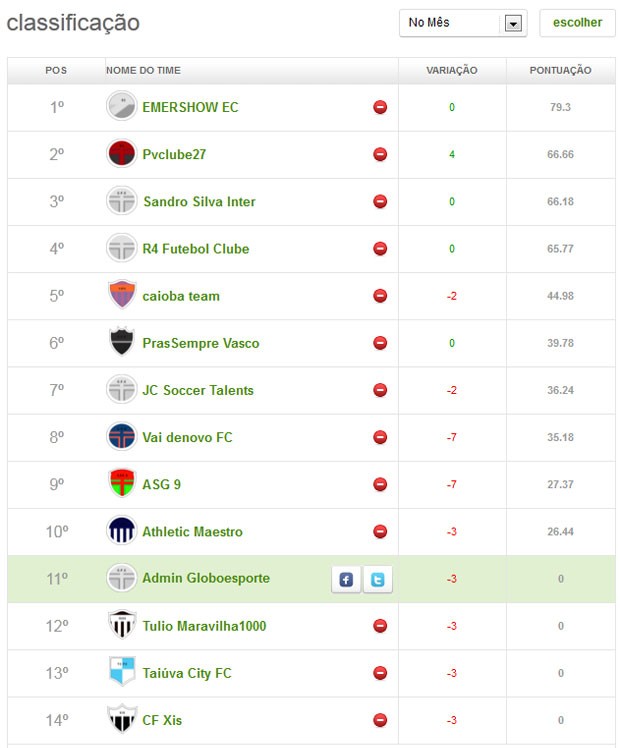Select the PONTUAÇÃO column header
The height and width of the screenshot is (748, 620).
[560, 71]
